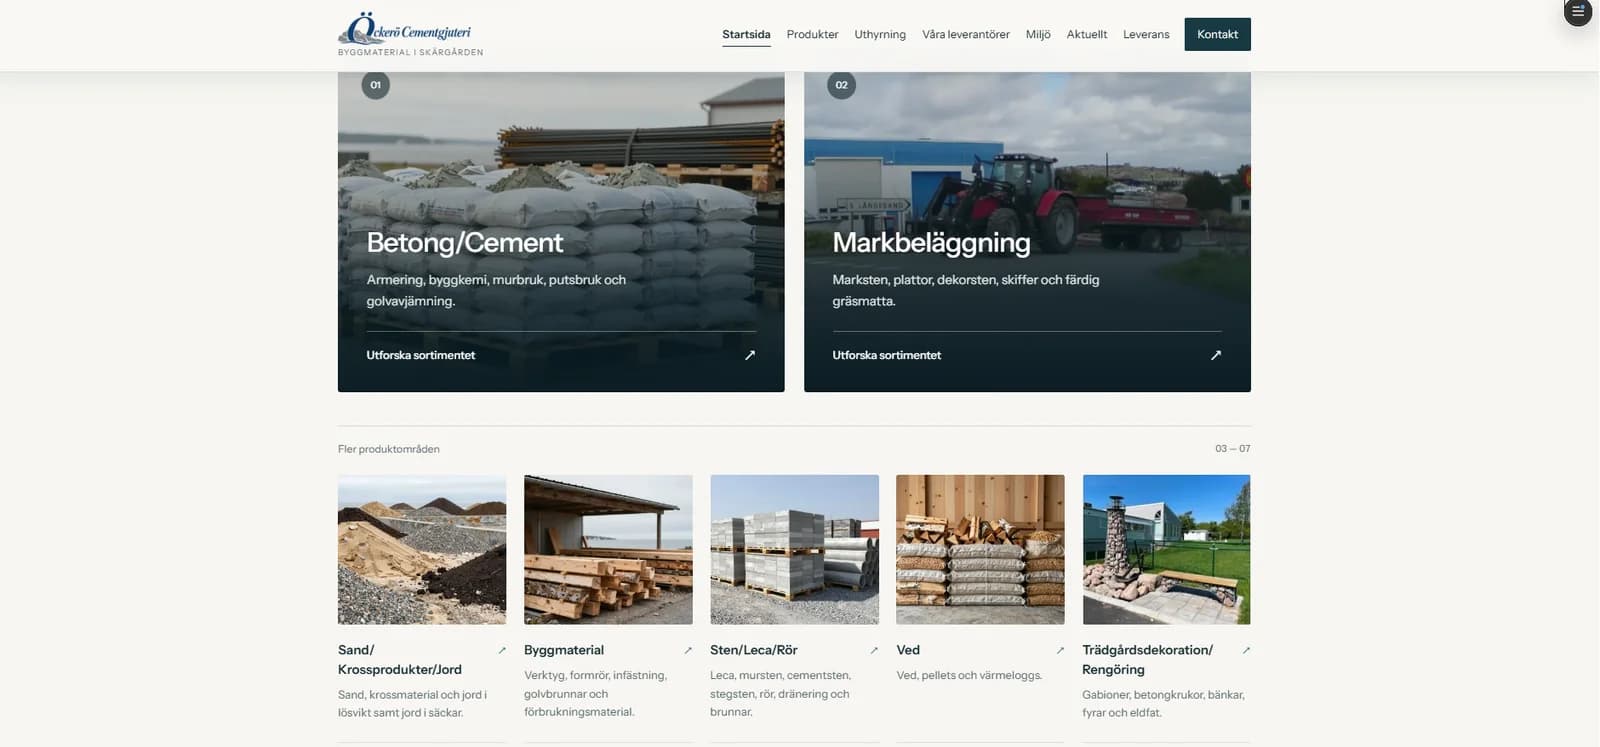
Task: Select Miljö in the top navigation
Action: (x=1038, y=34)
